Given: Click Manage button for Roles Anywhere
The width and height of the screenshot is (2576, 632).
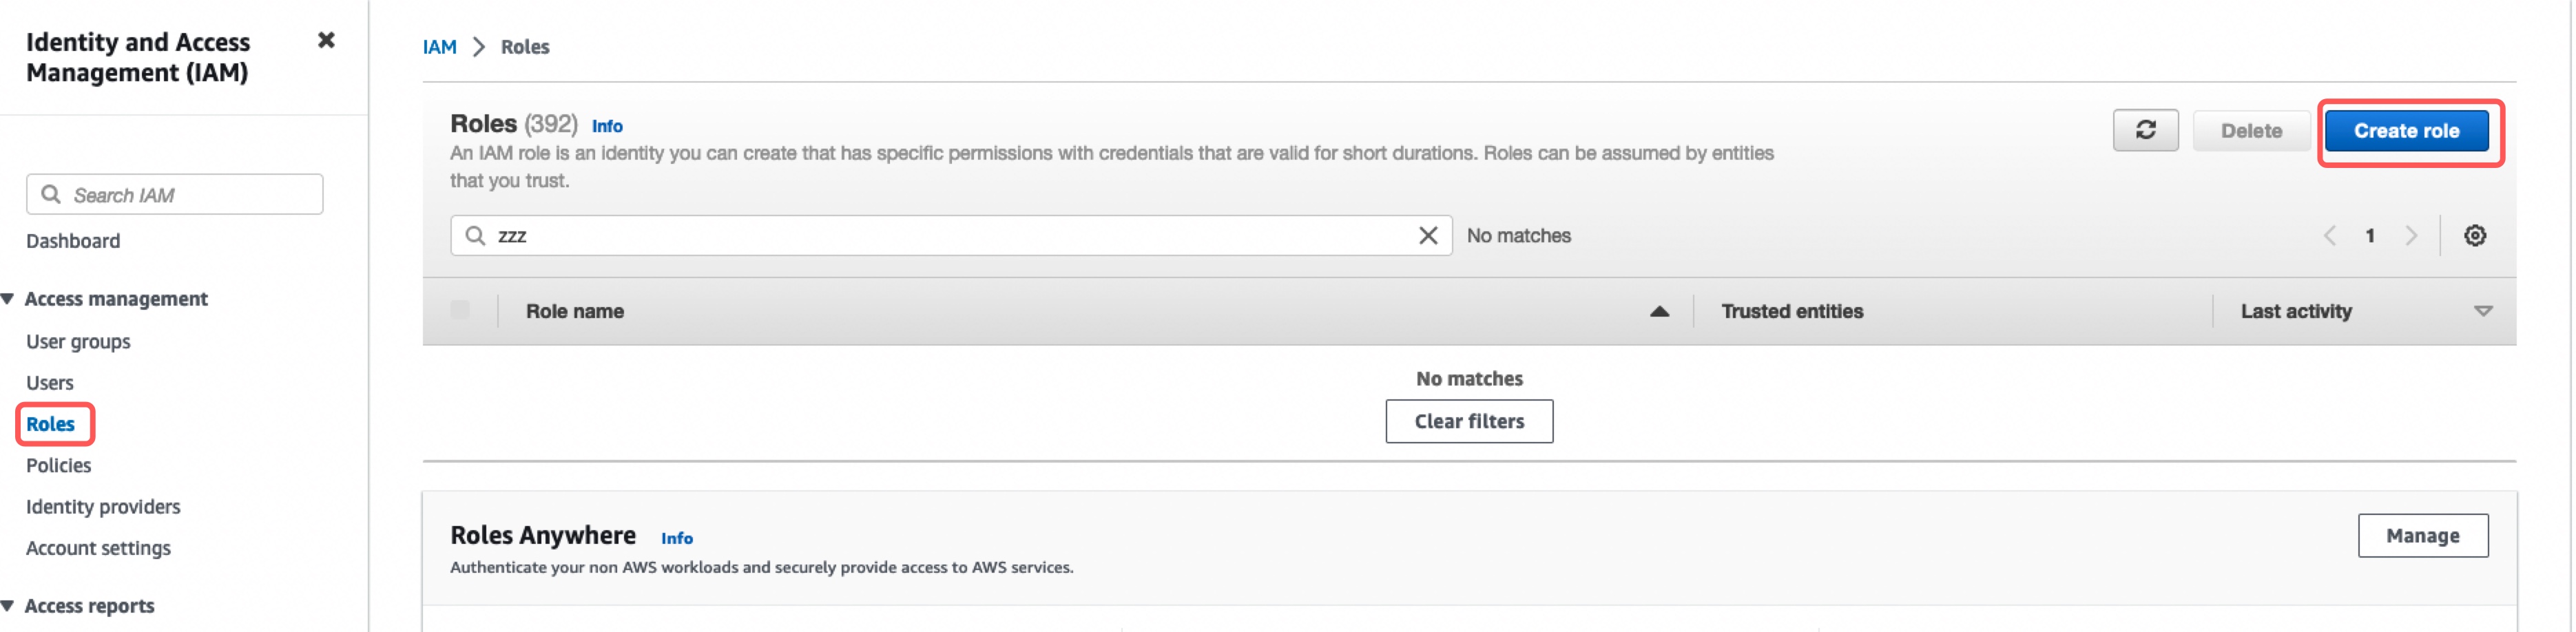Looking at the screenshot, I should pos(2422,535).
